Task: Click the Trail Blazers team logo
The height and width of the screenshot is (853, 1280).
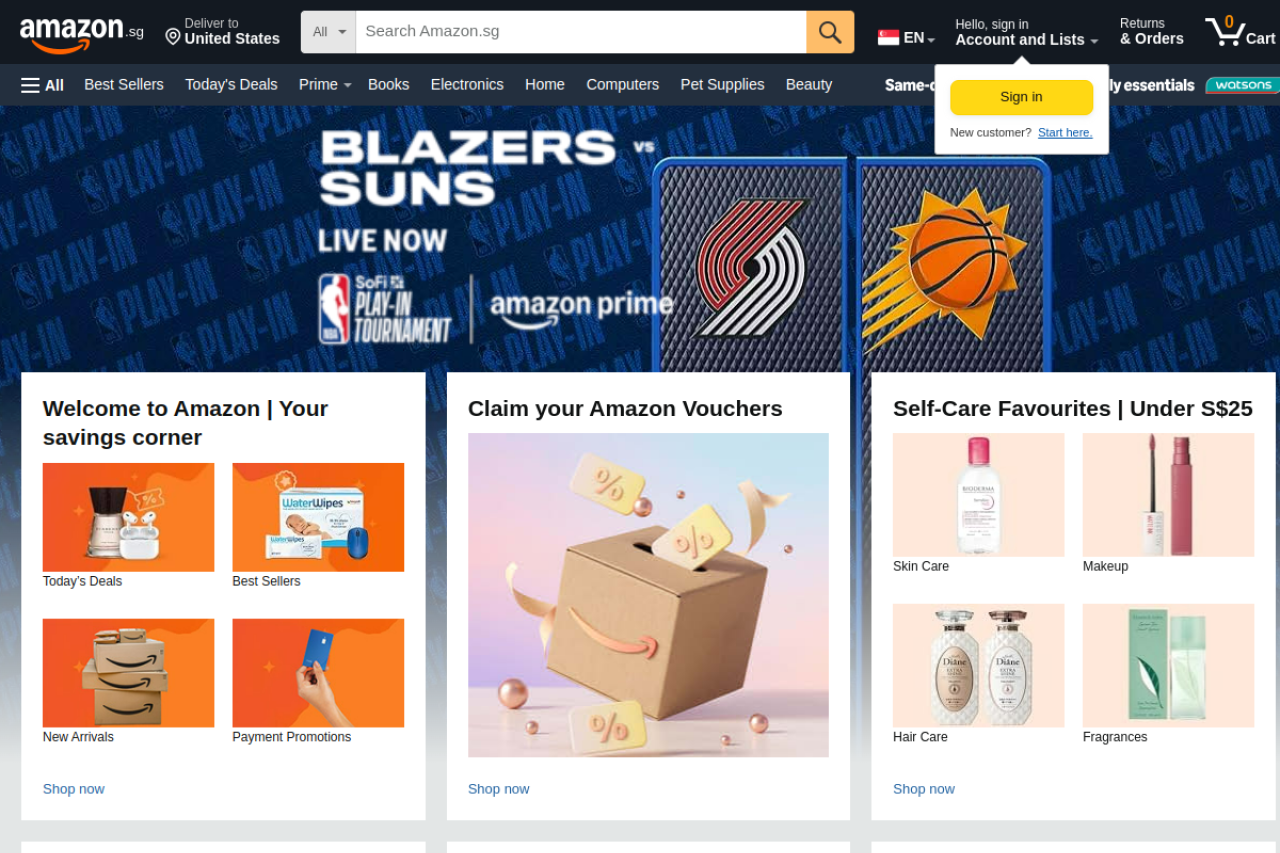Action: point(752,267)
